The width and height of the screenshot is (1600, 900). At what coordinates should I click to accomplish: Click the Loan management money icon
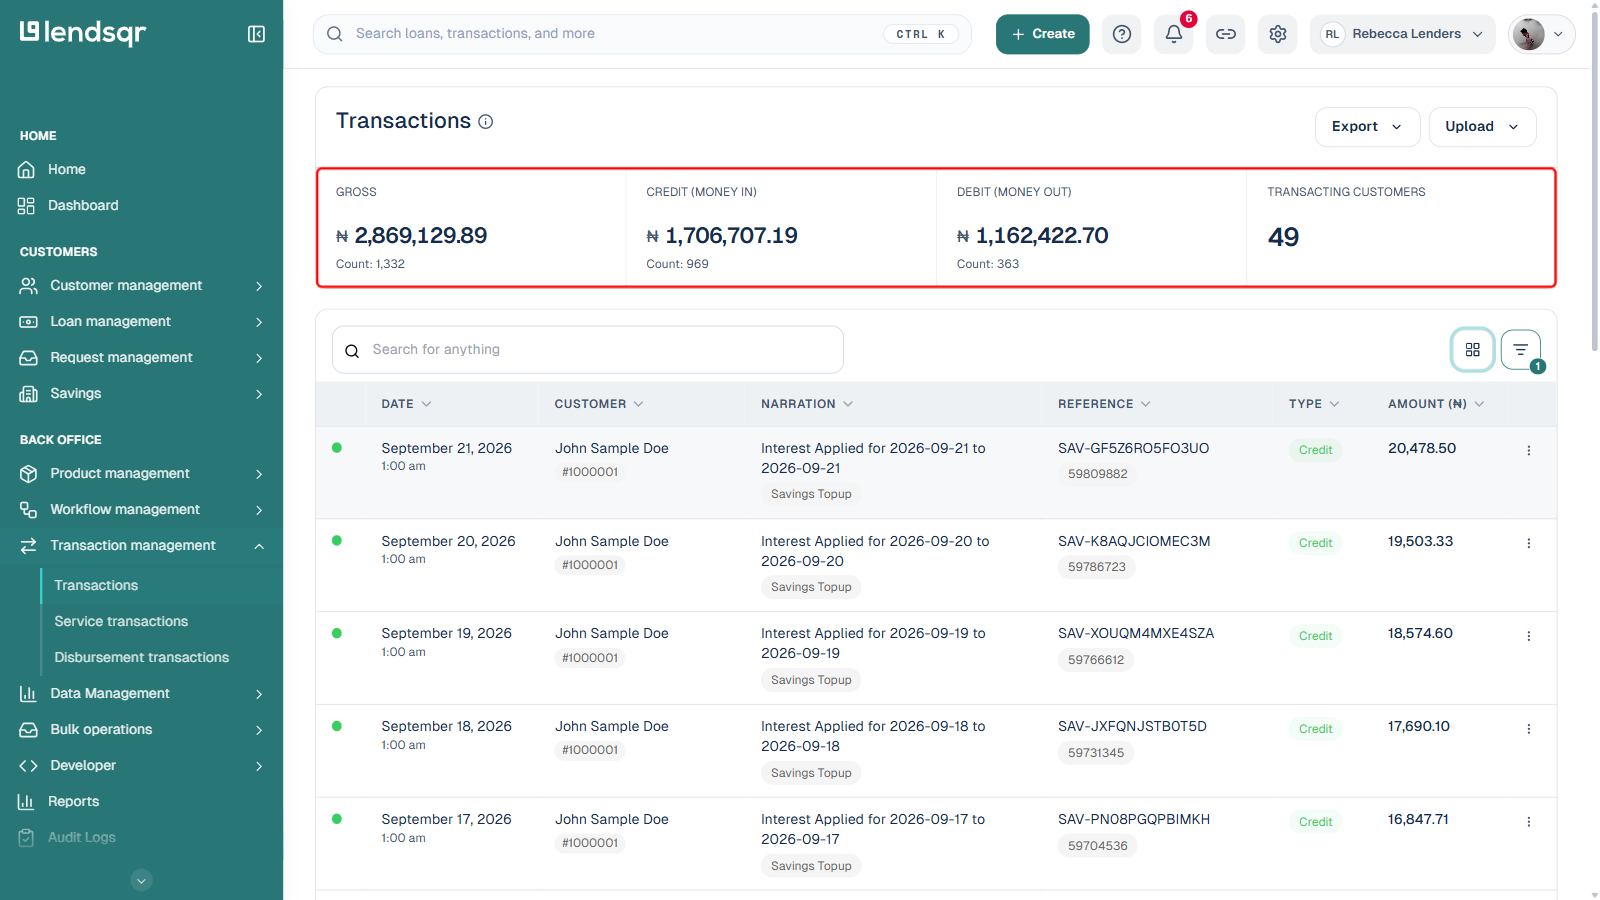[x=29, y=322]
